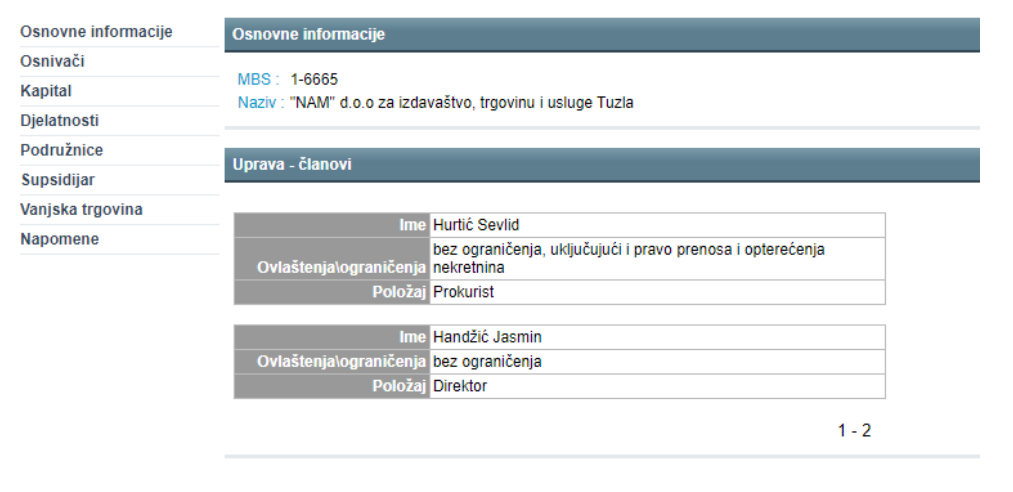Show Napomene from the left menu
Image resolution: width=1013 pixels, height=492 pixels.
click(x=59, y=240)
